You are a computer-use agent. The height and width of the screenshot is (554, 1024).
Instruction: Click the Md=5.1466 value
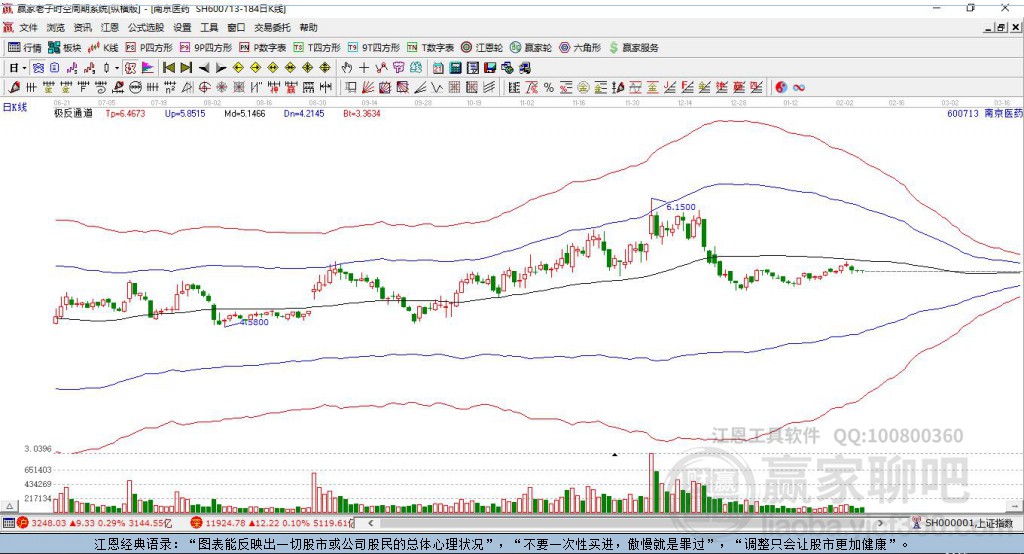245,114
